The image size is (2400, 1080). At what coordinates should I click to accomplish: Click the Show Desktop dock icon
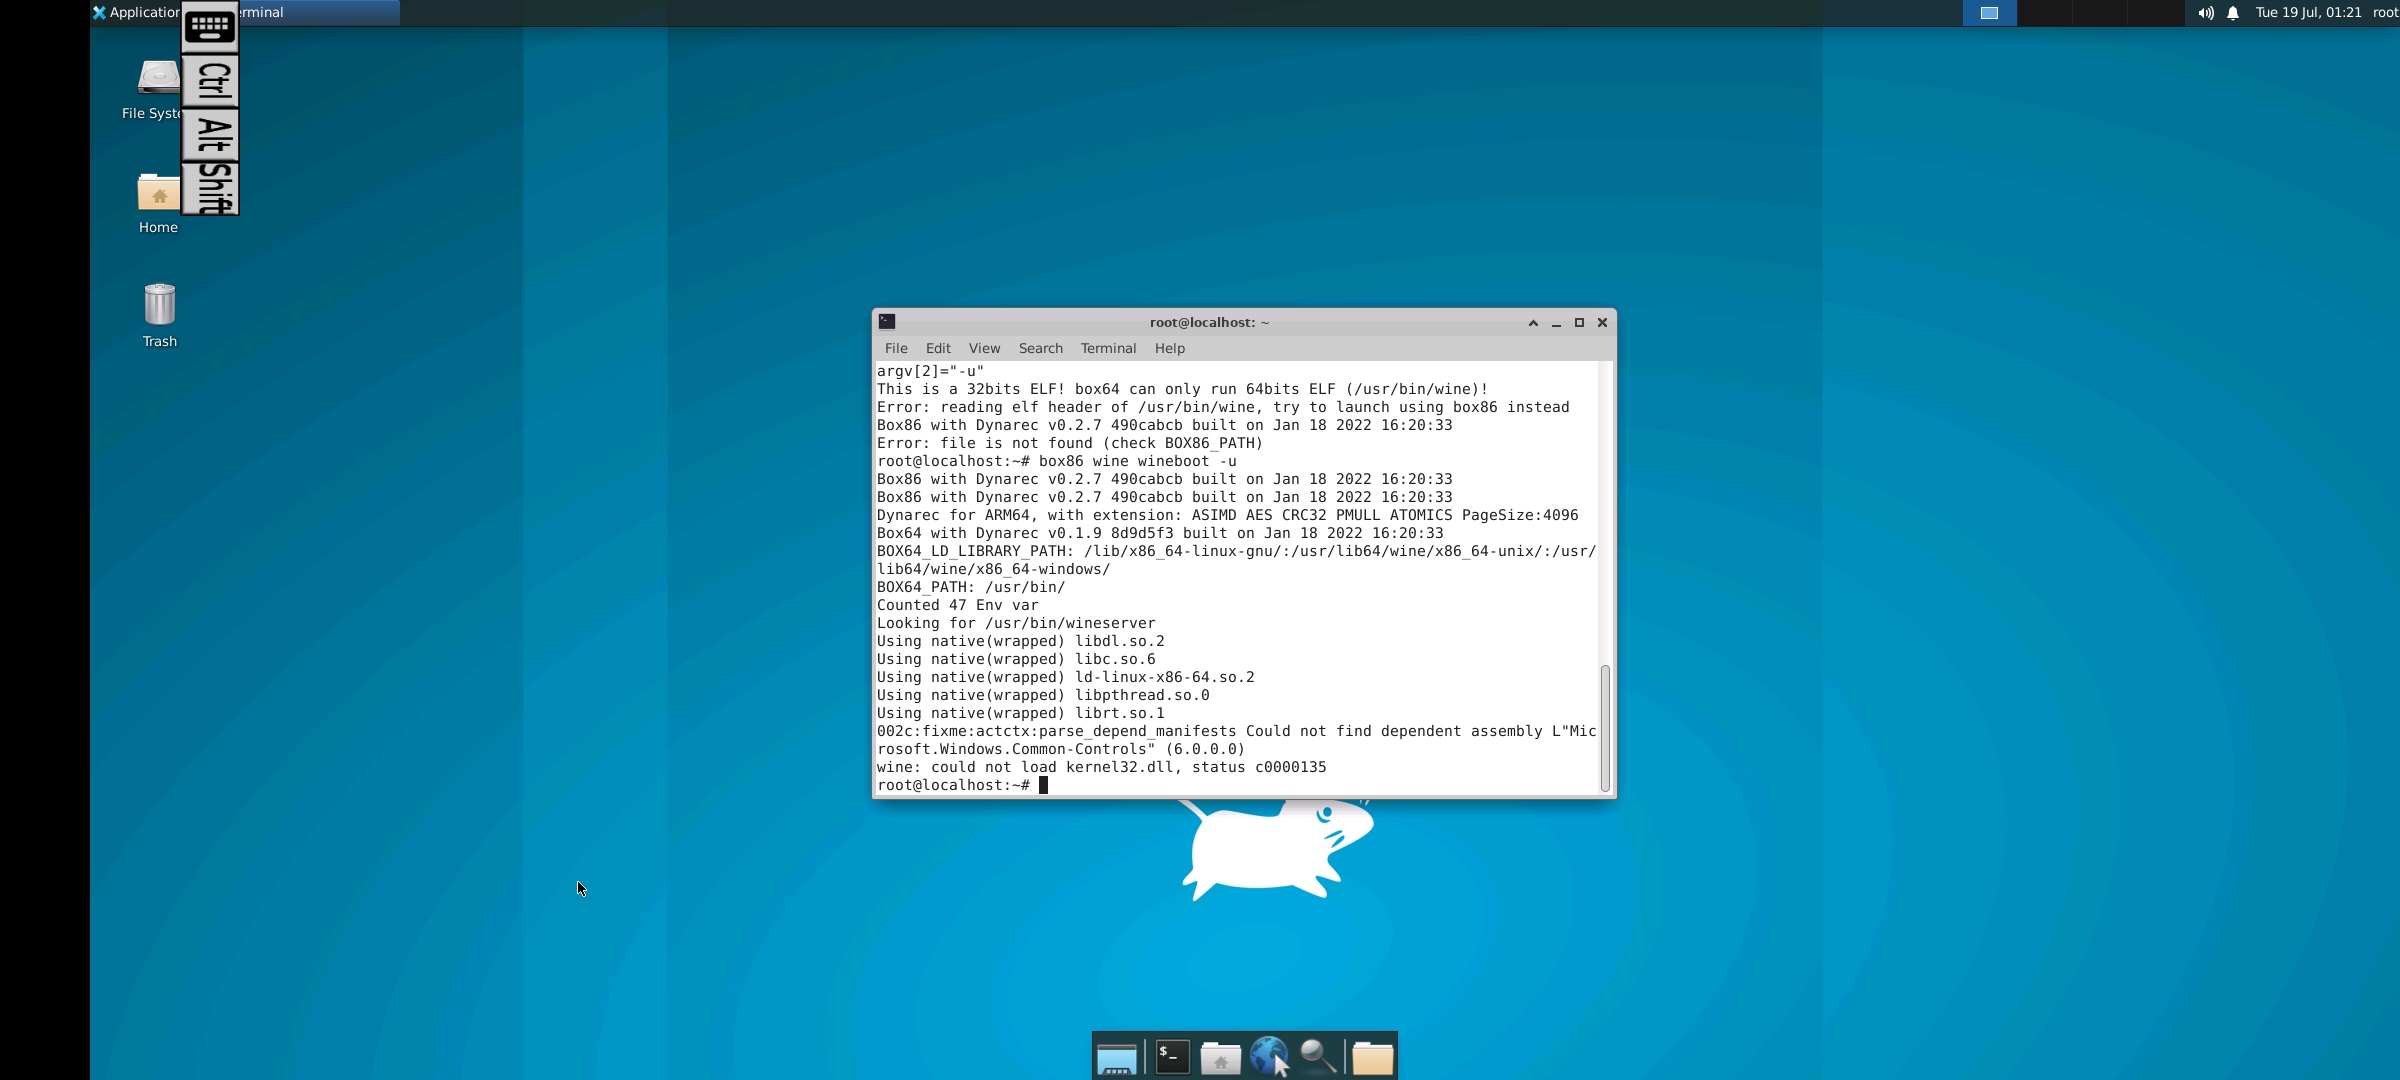pyautogui.click(x=1116, y=1057)
